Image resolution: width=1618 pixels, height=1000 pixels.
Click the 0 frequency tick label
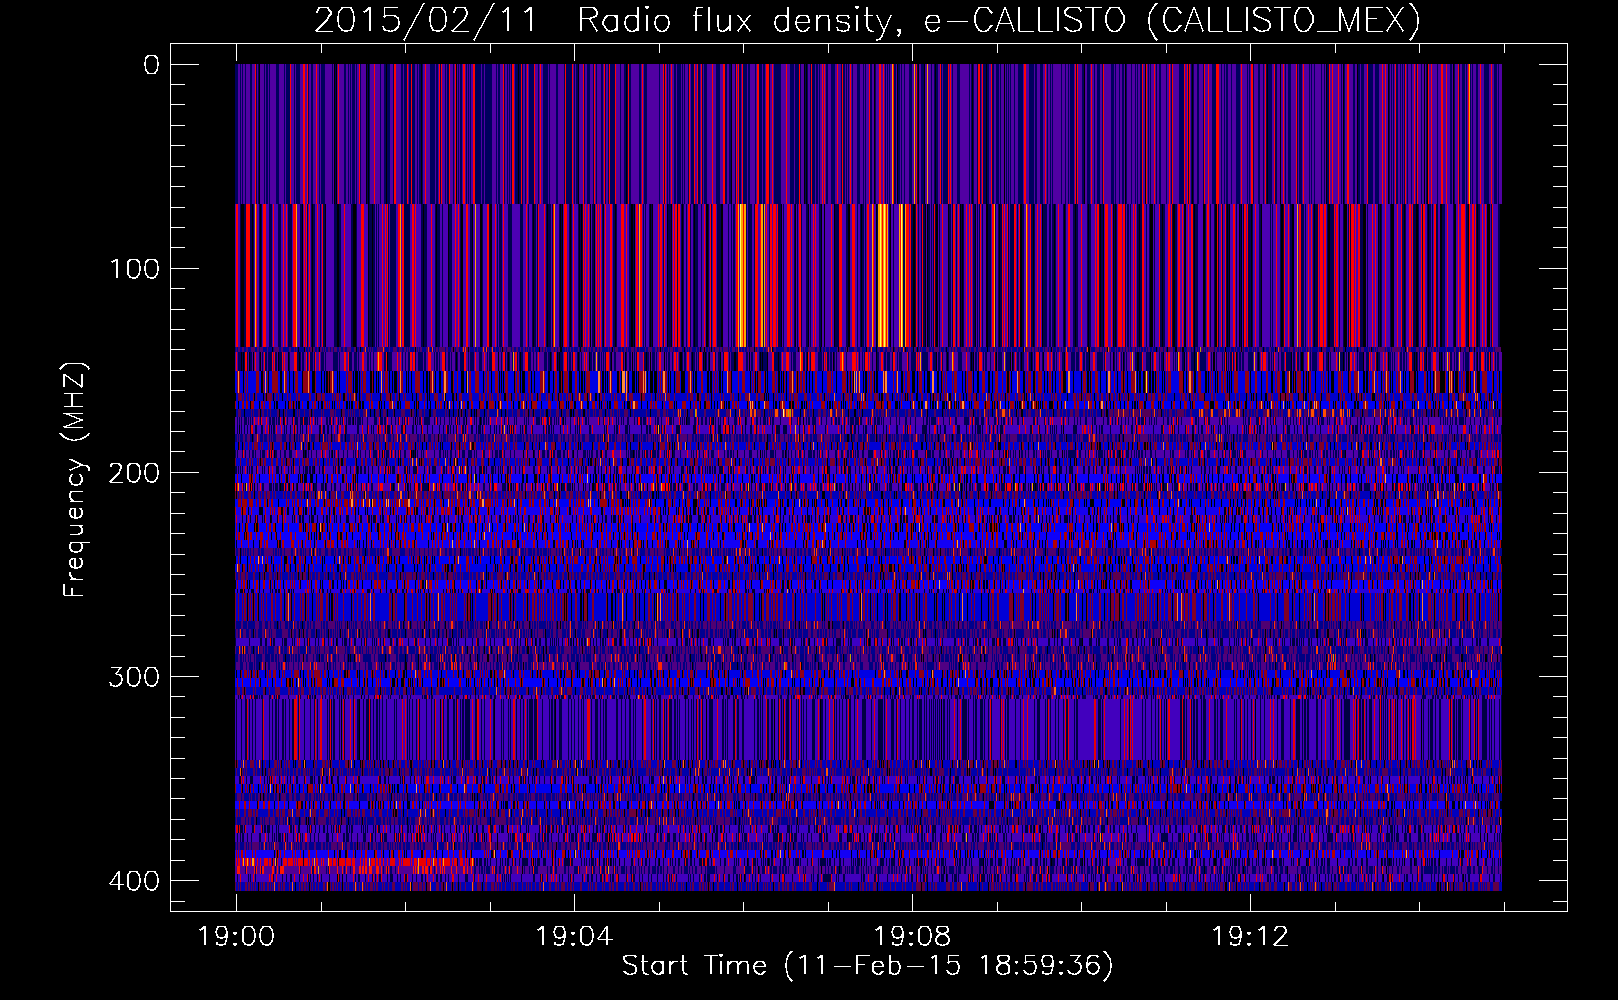click(151, 65)
